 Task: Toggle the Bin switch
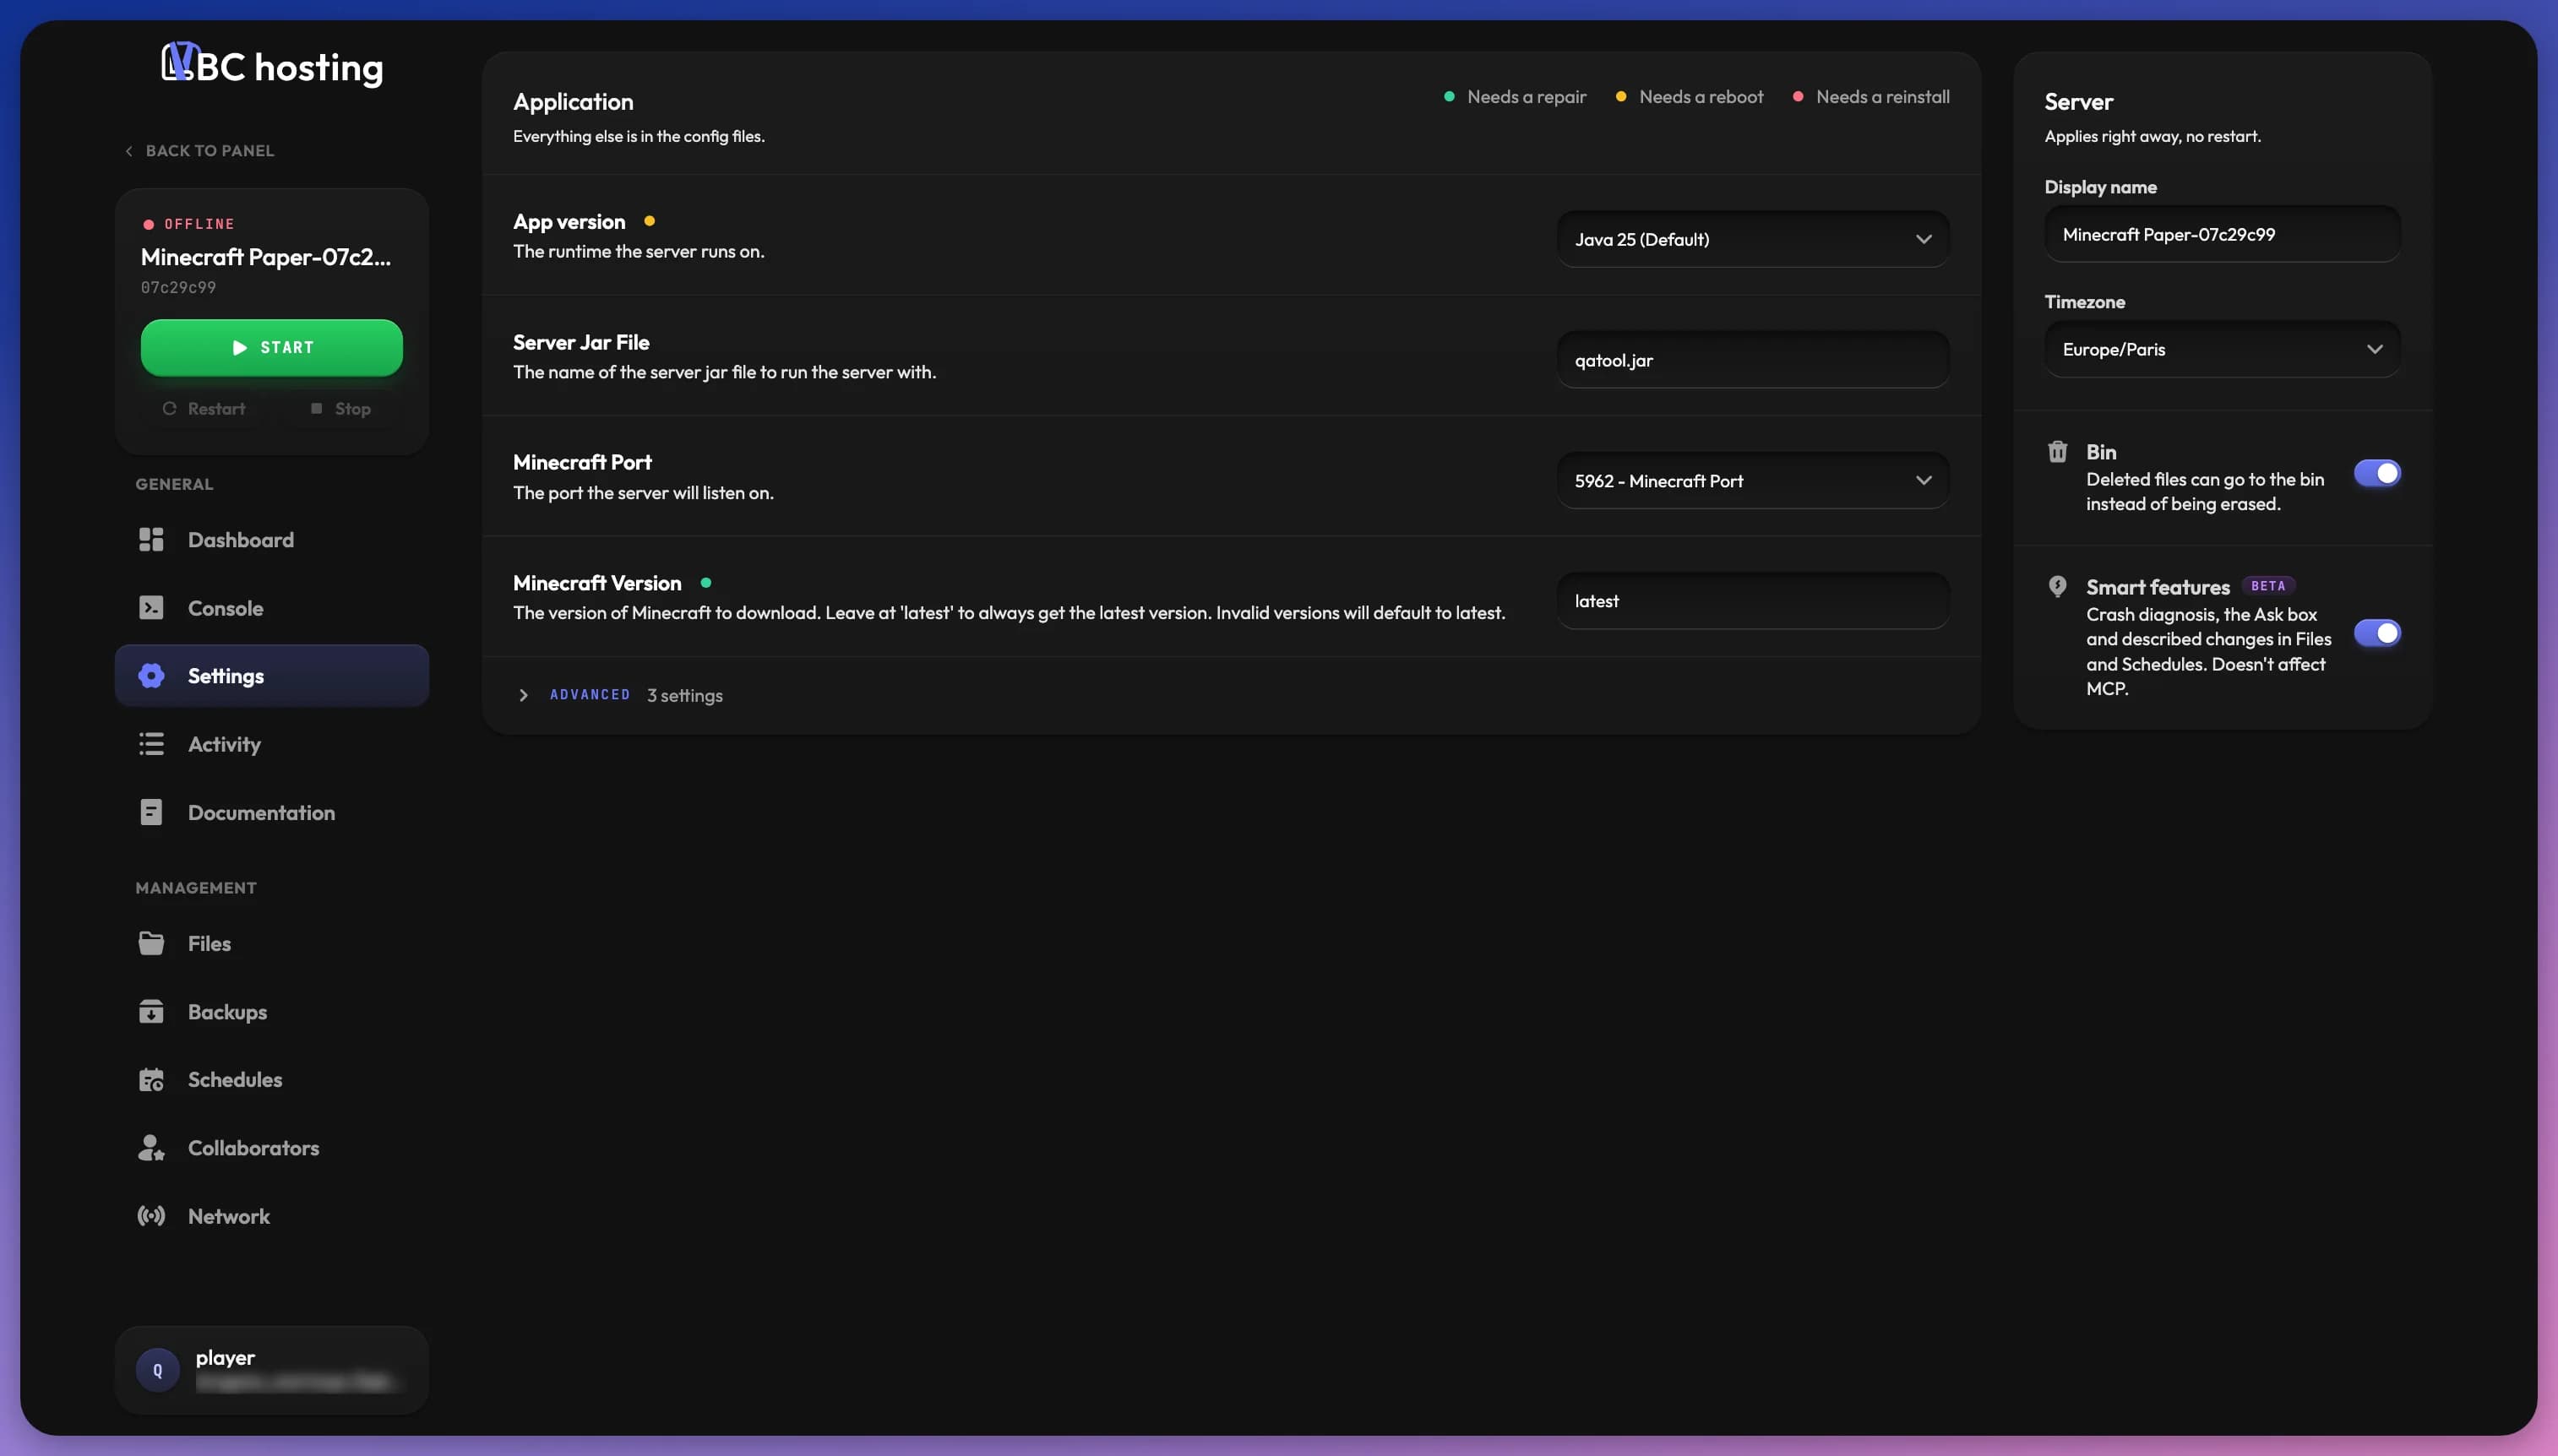click(x=2377, y=473)
